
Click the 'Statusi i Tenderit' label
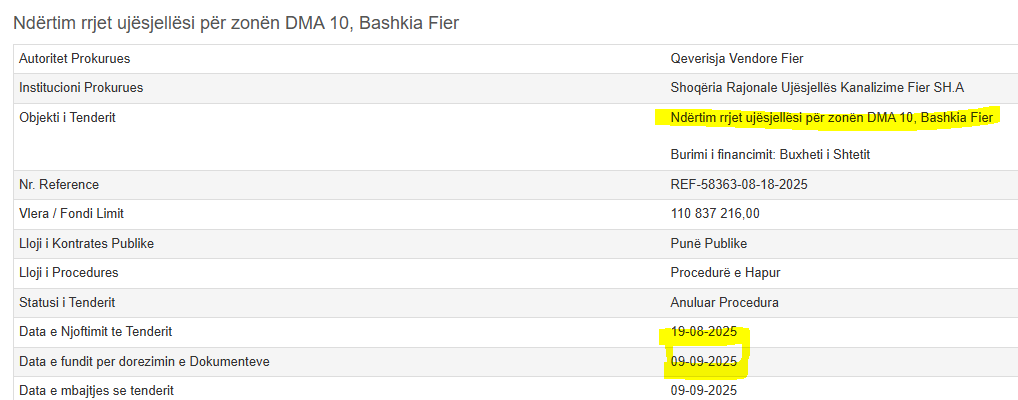(67, 302)
